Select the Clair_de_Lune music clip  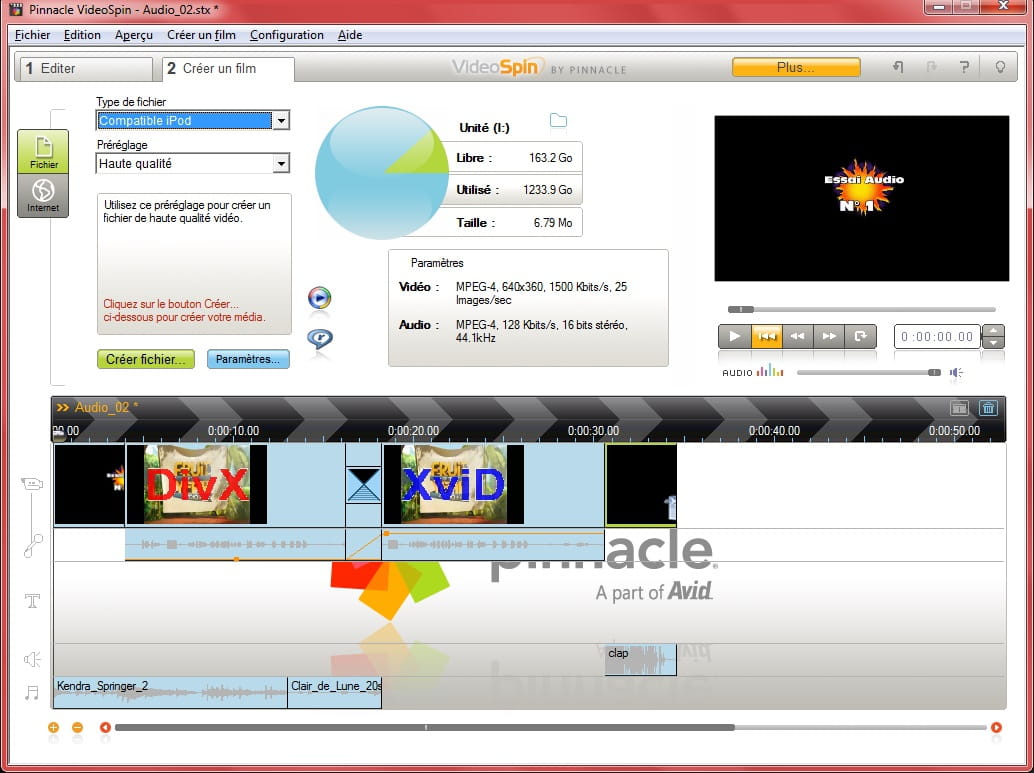(335, 693)
